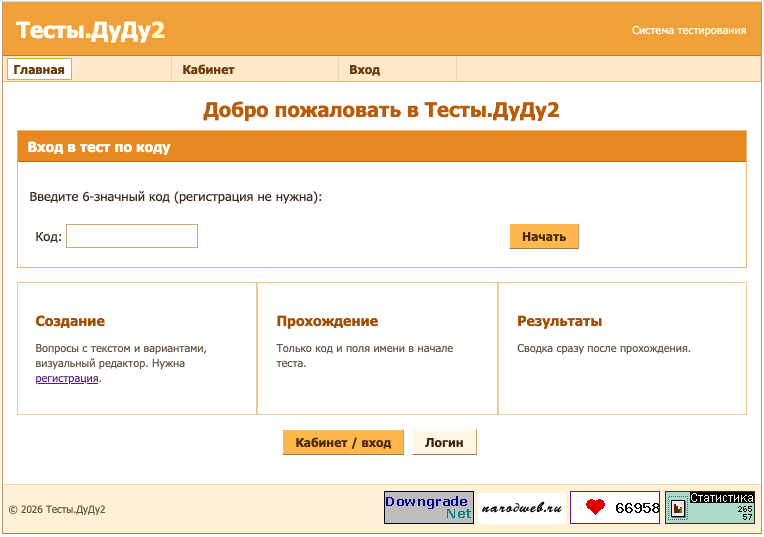Focus the Код input field
764x537 pixels.
[132, 236]
